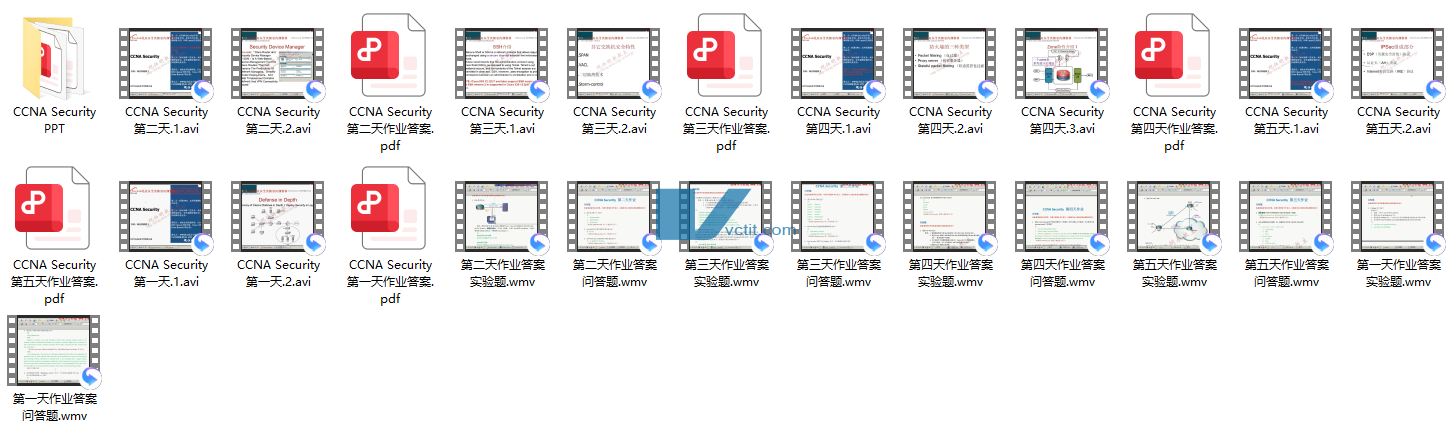The width and height of the screenshot is (1454, 428).
Task: Click the 'CCNA Security 第四天.3.avi' file name
Action: [1063, 120]
